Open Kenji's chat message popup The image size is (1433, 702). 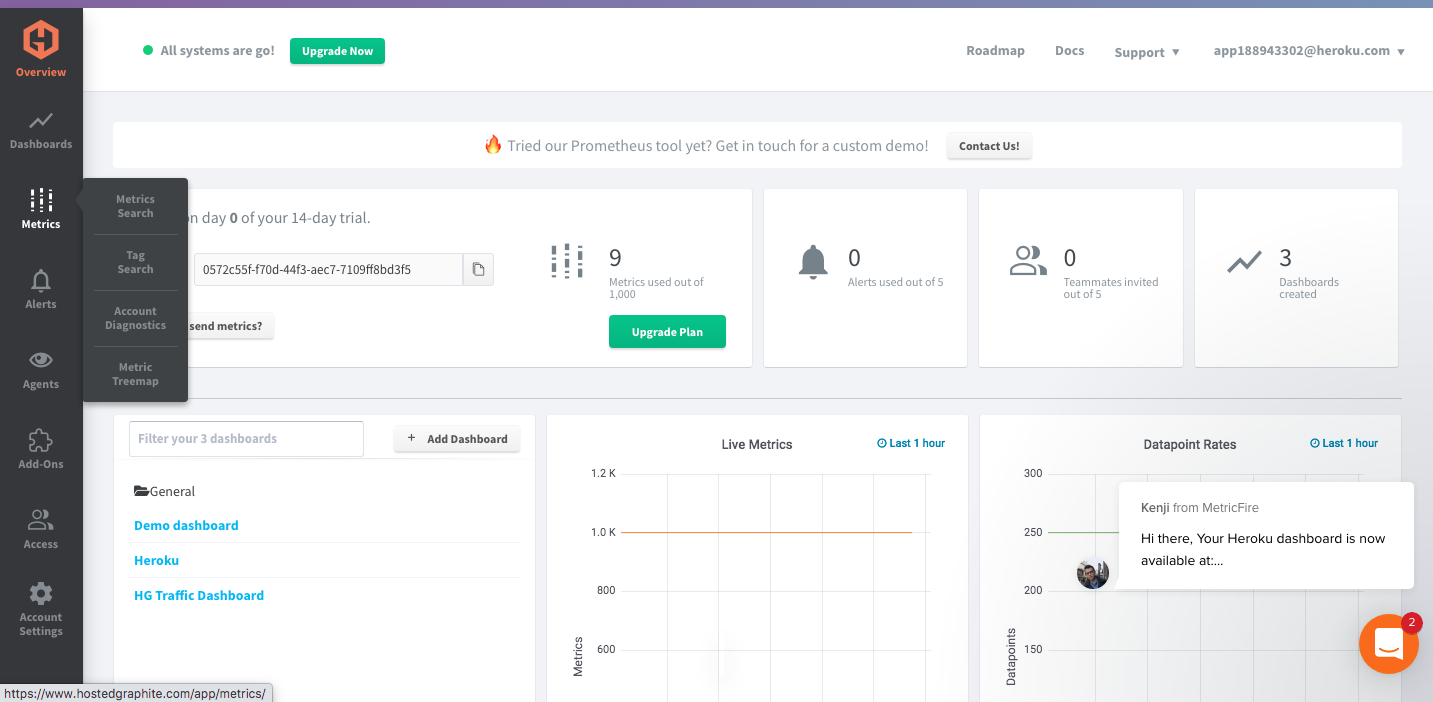pos(1265,536)
